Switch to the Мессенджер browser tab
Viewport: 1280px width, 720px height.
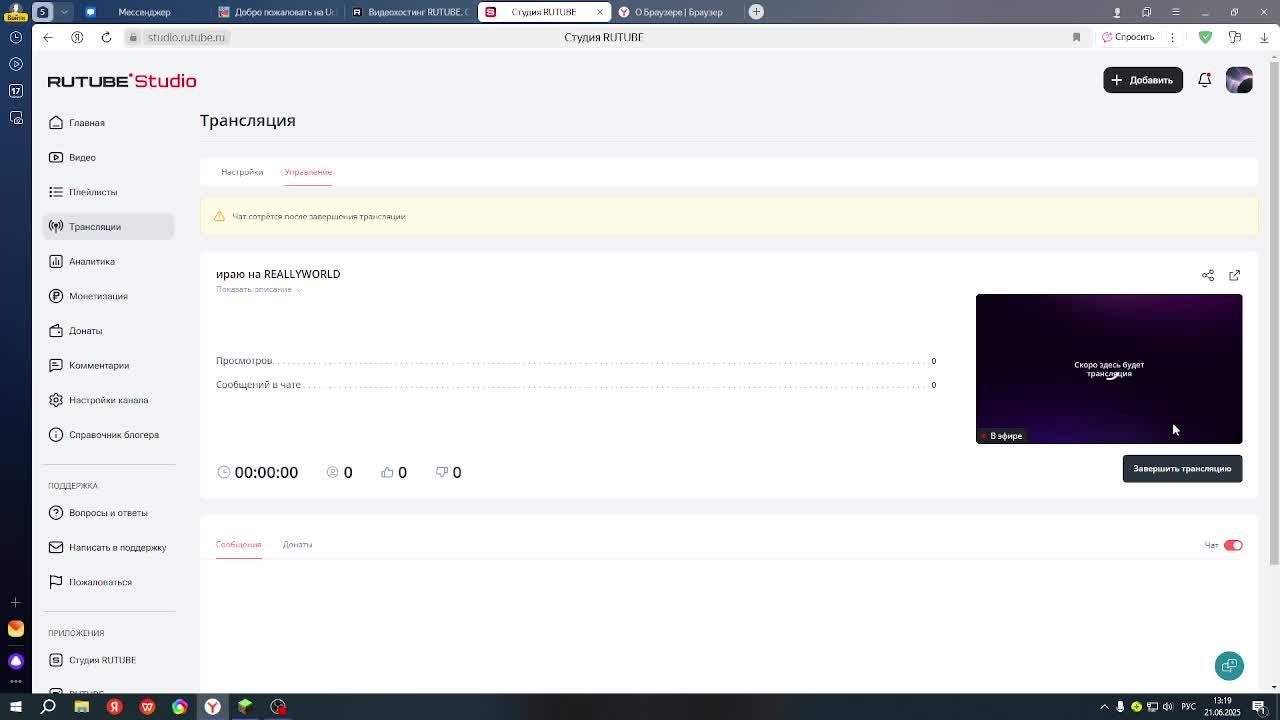point(144,12)
